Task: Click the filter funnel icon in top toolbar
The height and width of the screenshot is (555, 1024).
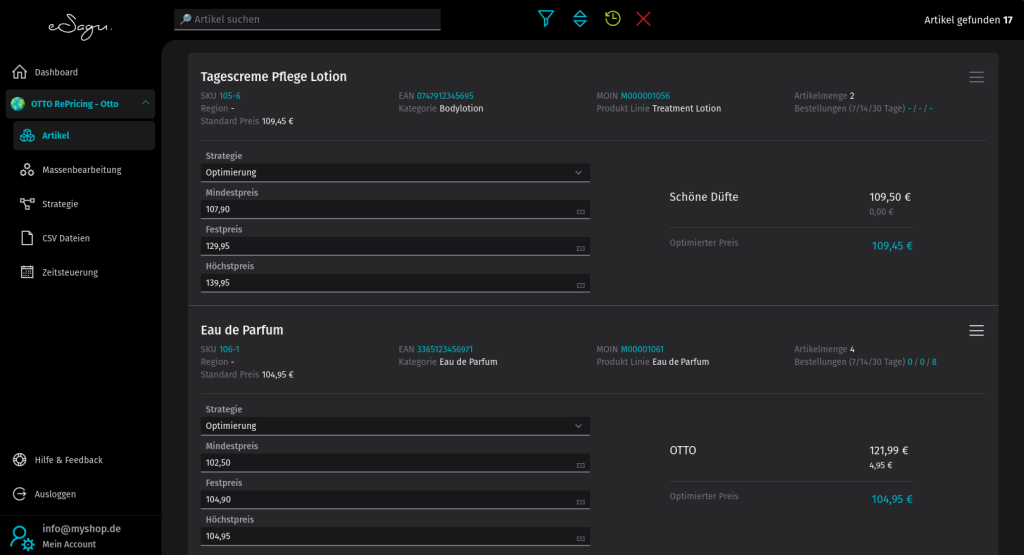Action: point(545,19)
